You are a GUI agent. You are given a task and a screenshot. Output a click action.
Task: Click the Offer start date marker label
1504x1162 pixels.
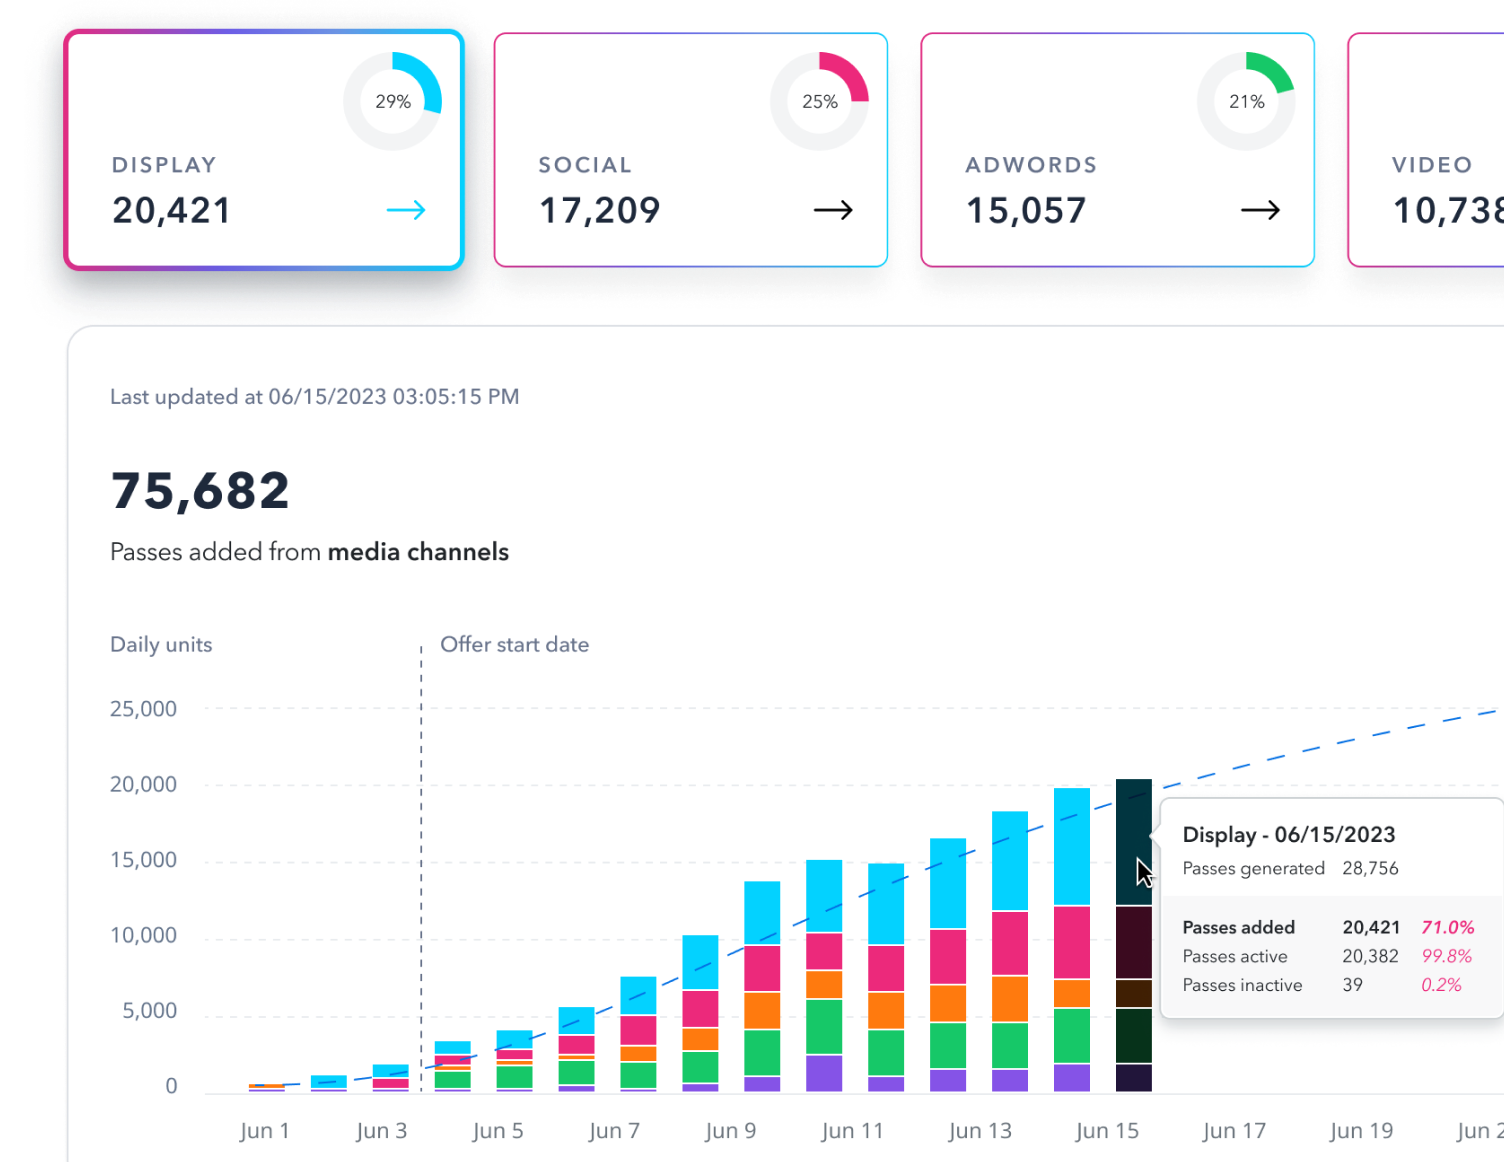coord(514,645)
